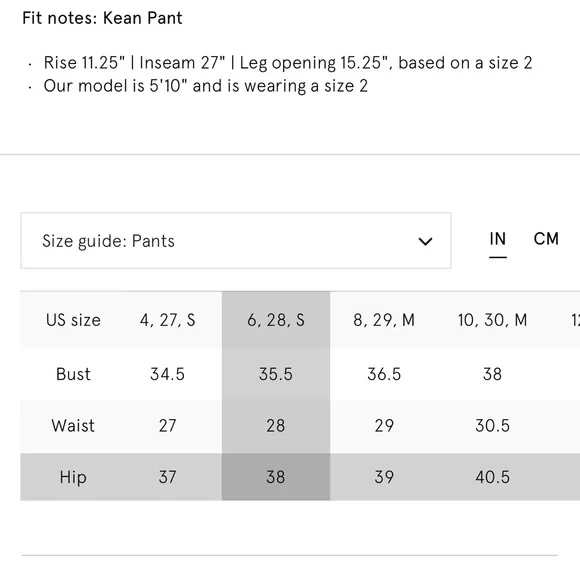Click the Waist row label

[73, 425]
